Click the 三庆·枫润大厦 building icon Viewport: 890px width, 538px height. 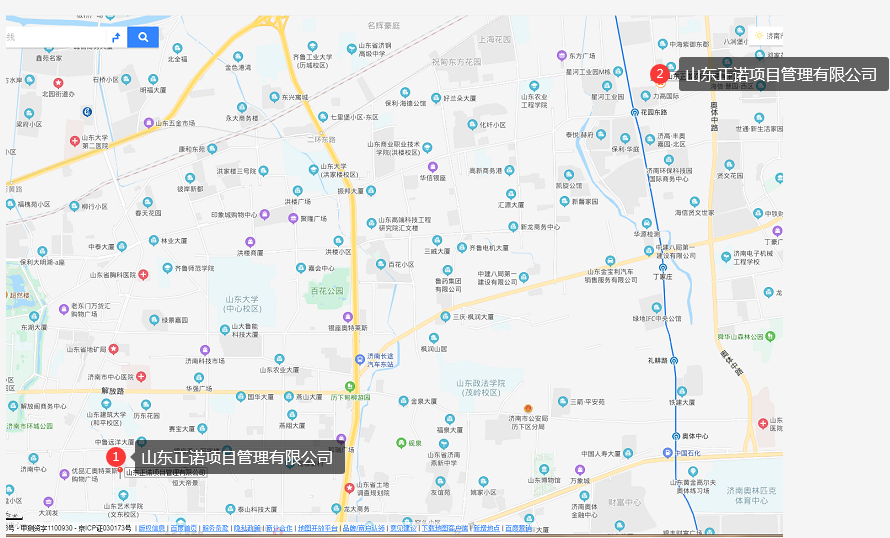446,317
